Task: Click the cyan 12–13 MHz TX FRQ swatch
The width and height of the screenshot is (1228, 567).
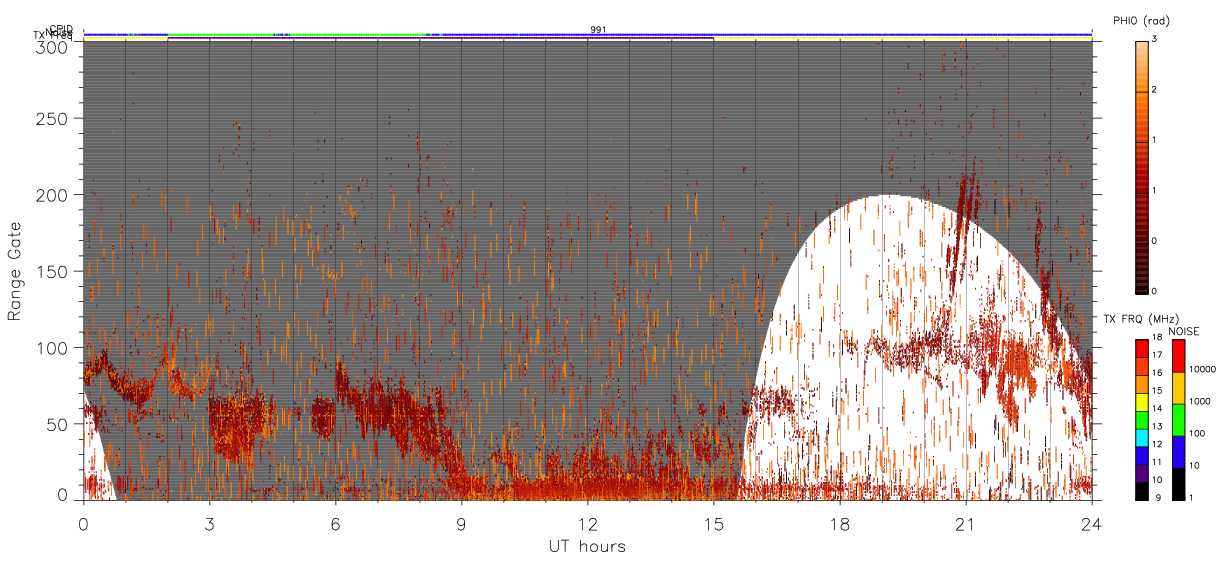Action: 1141,438
